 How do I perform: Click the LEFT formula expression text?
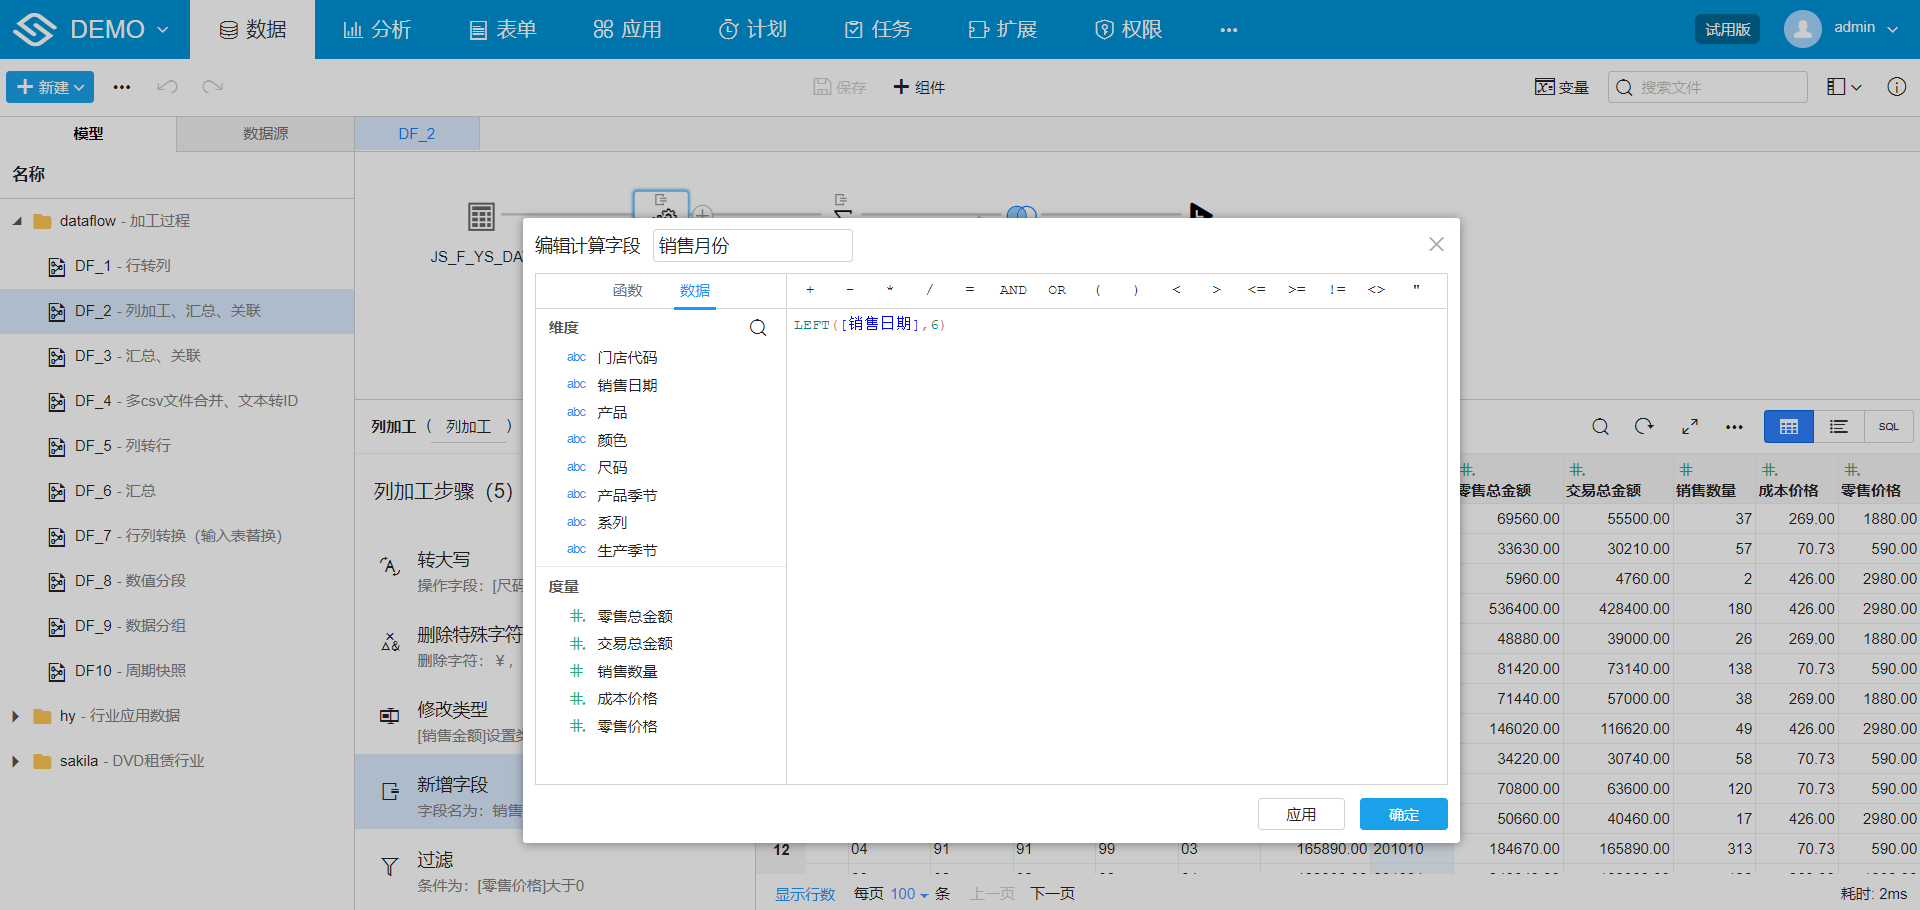(x=870, y=325)
